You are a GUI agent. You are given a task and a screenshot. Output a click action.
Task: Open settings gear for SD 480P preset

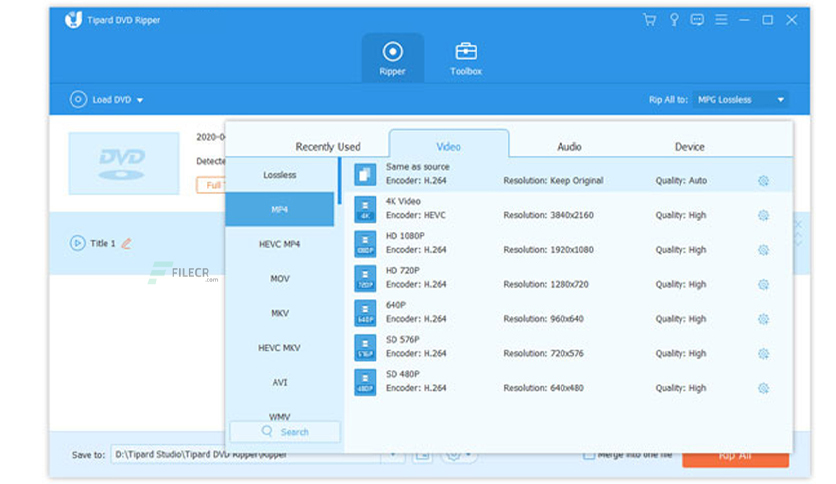763,388
